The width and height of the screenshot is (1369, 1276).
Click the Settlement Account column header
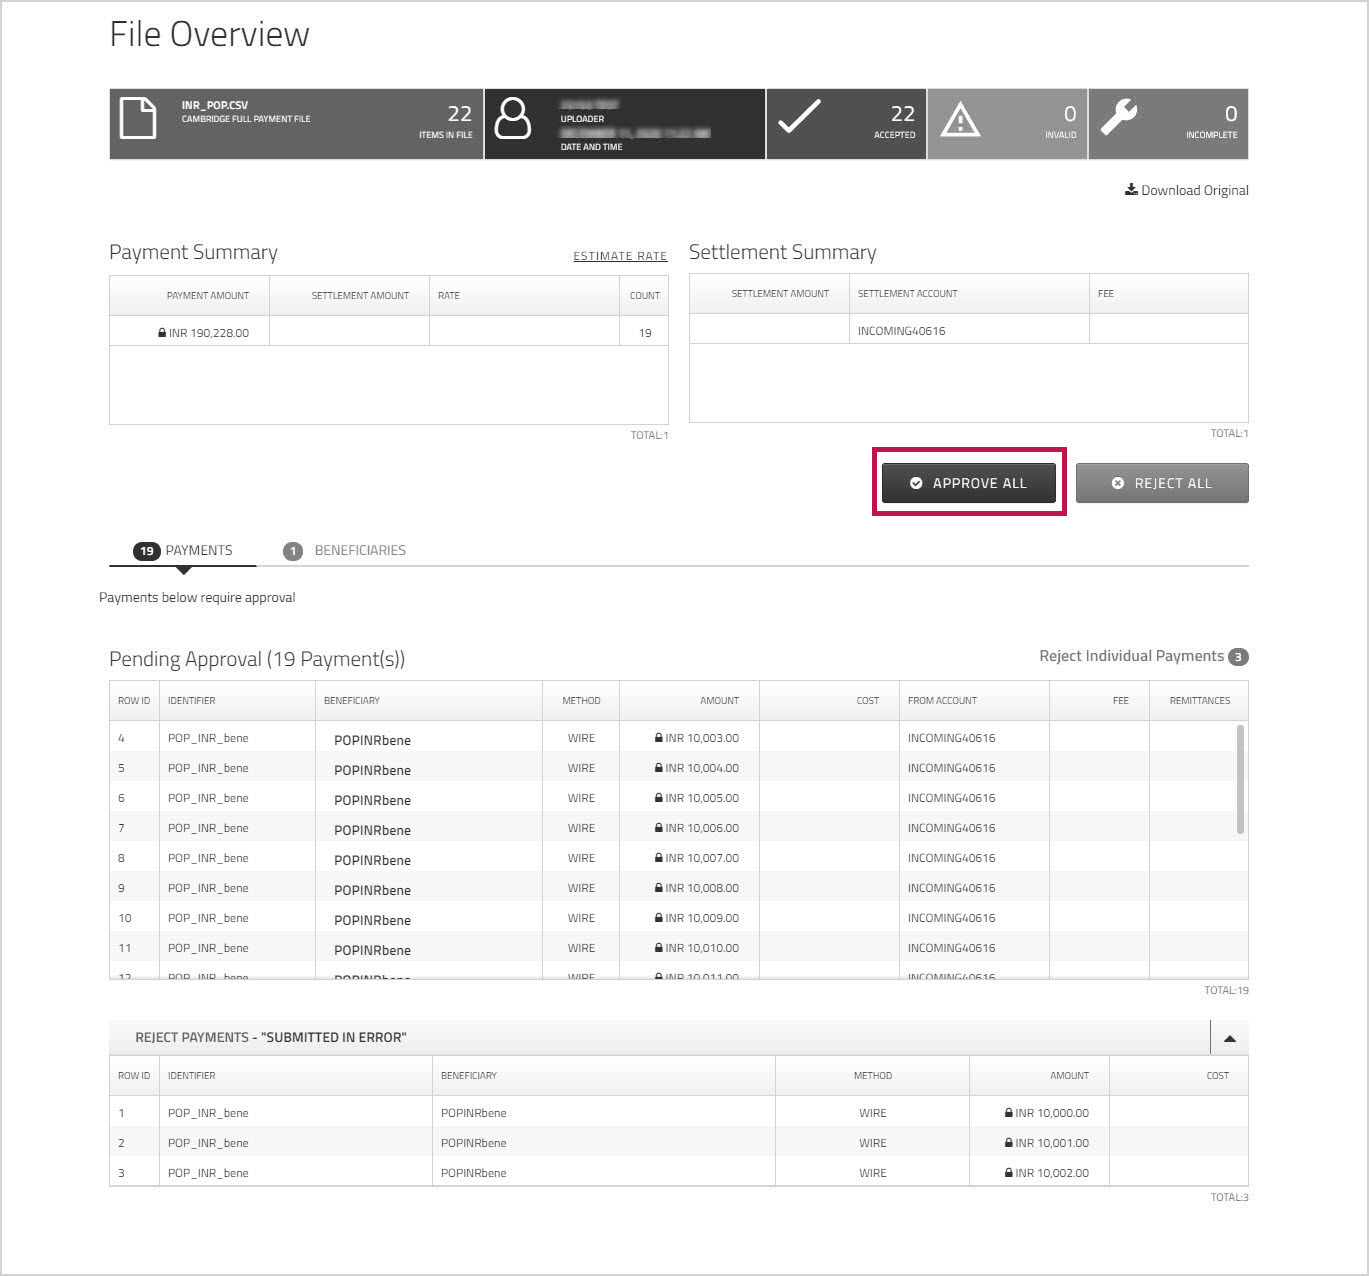point(969,294)
